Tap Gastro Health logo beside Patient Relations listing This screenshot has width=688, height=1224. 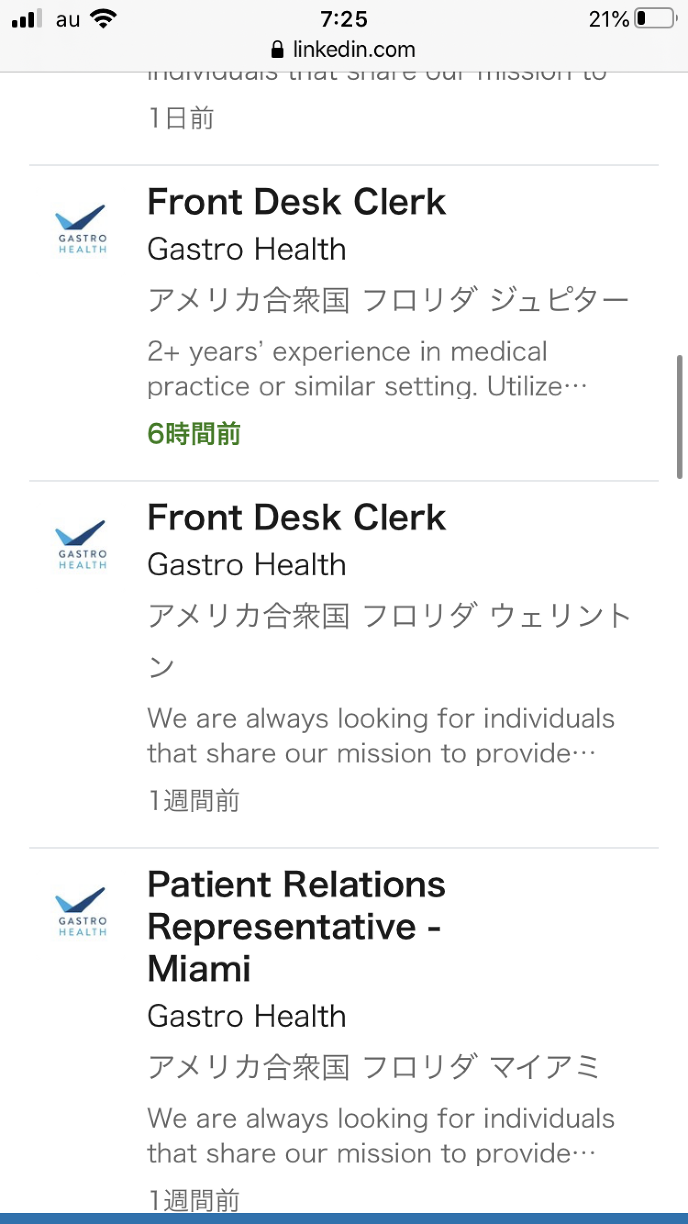pos(81,911)
